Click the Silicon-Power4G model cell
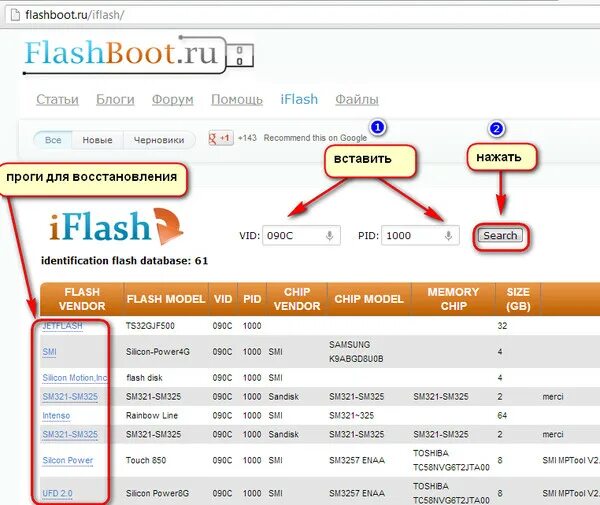This screenshot has height=505, width=600. (158, 352)
